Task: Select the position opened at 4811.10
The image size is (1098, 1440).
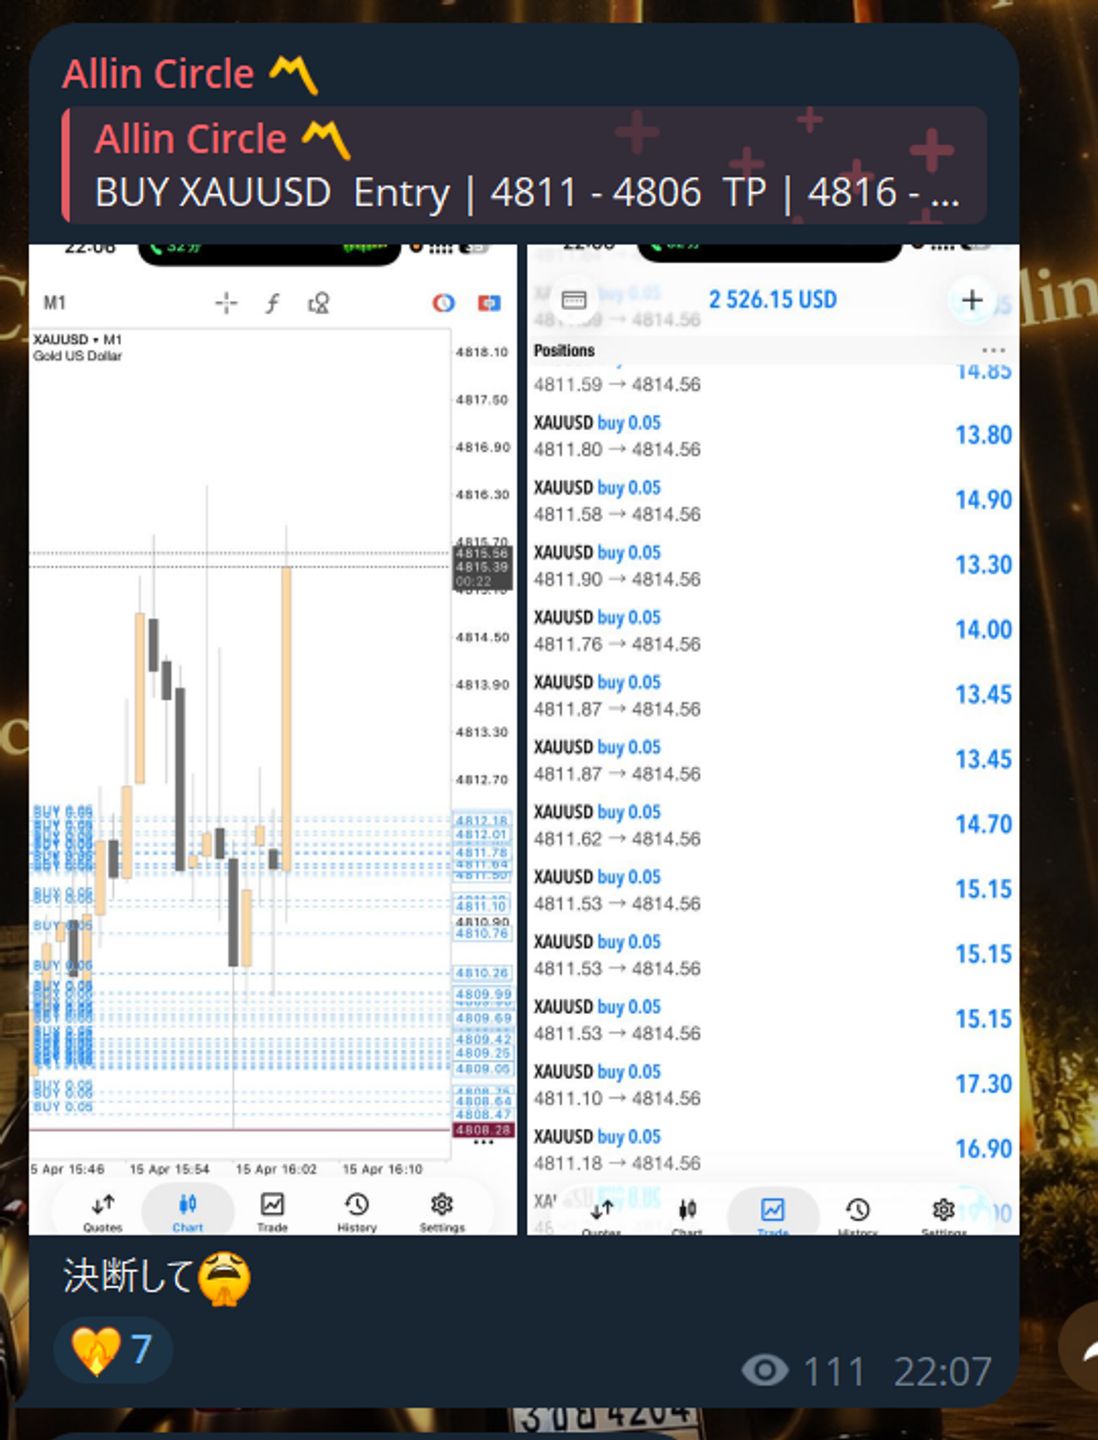Action: 773,1085
